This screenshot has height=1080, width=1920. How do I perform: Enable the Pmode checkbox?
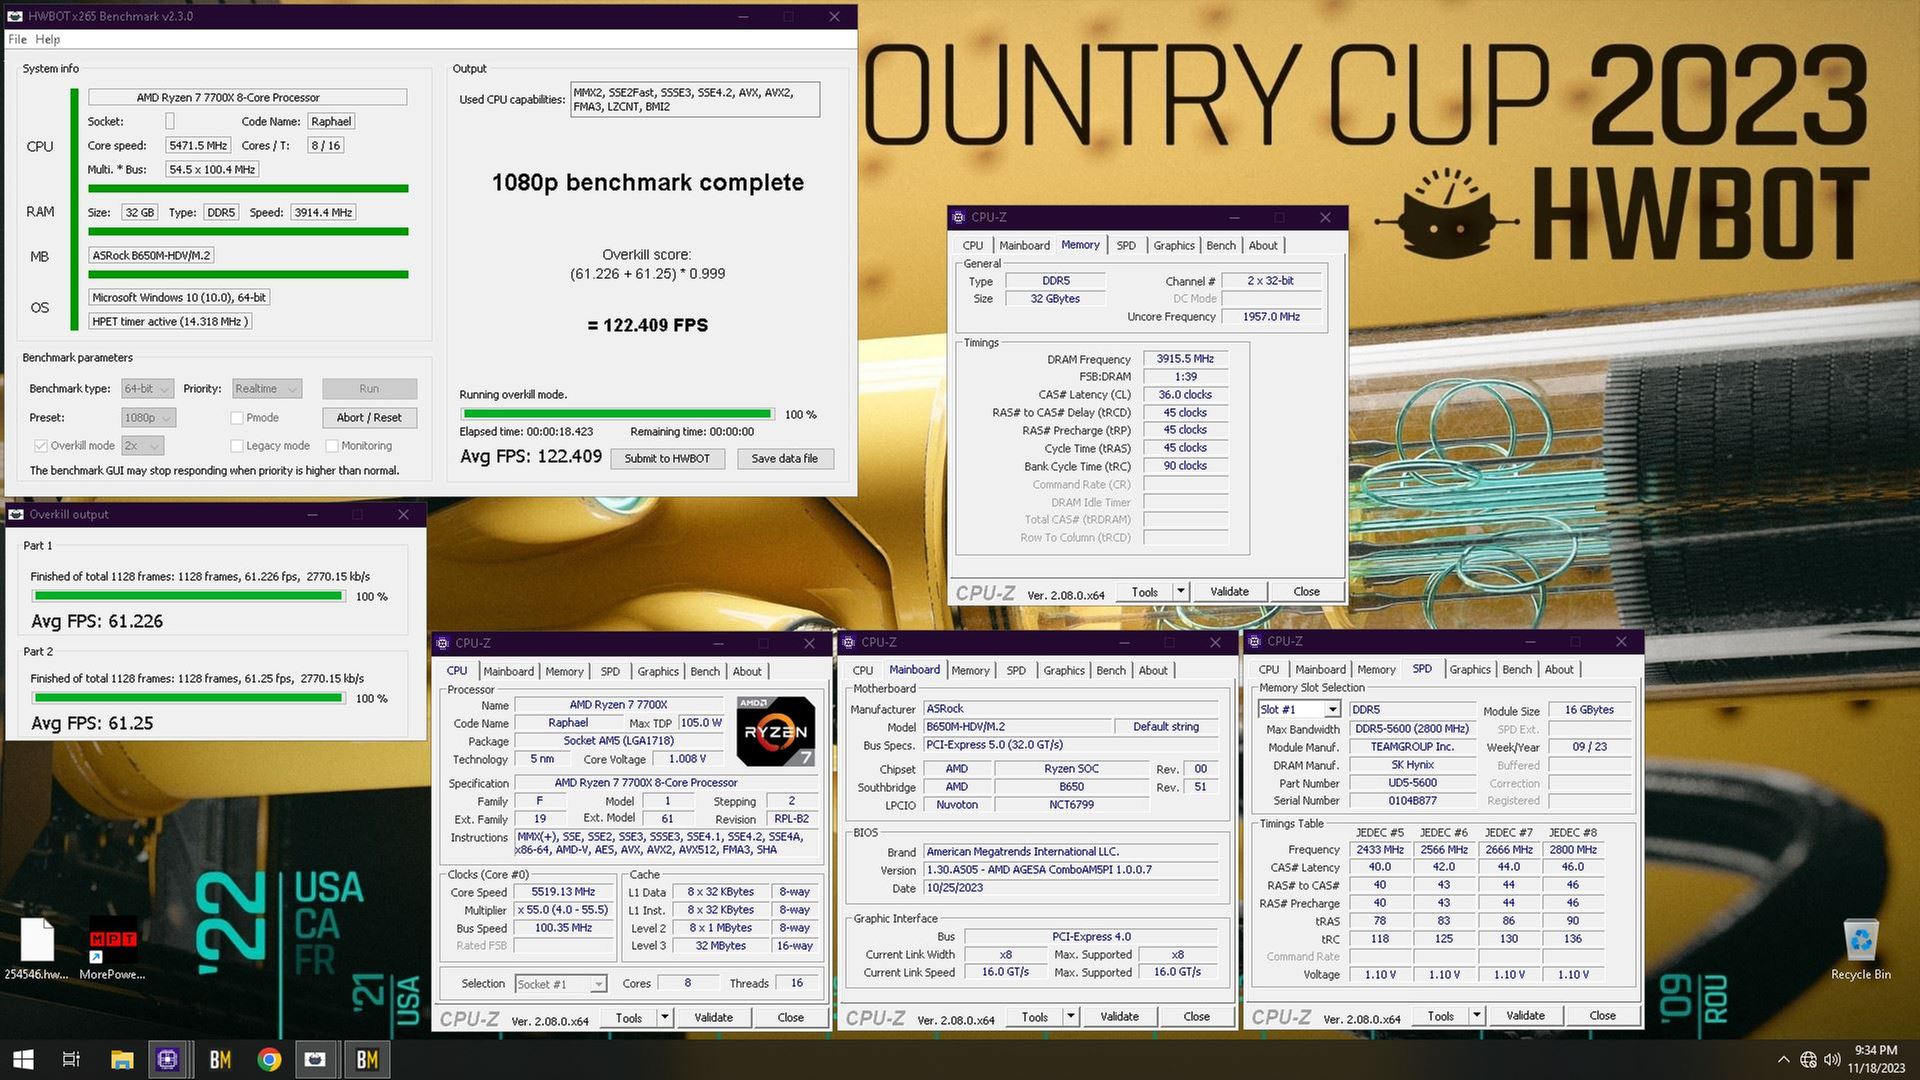tap(237, 418)
